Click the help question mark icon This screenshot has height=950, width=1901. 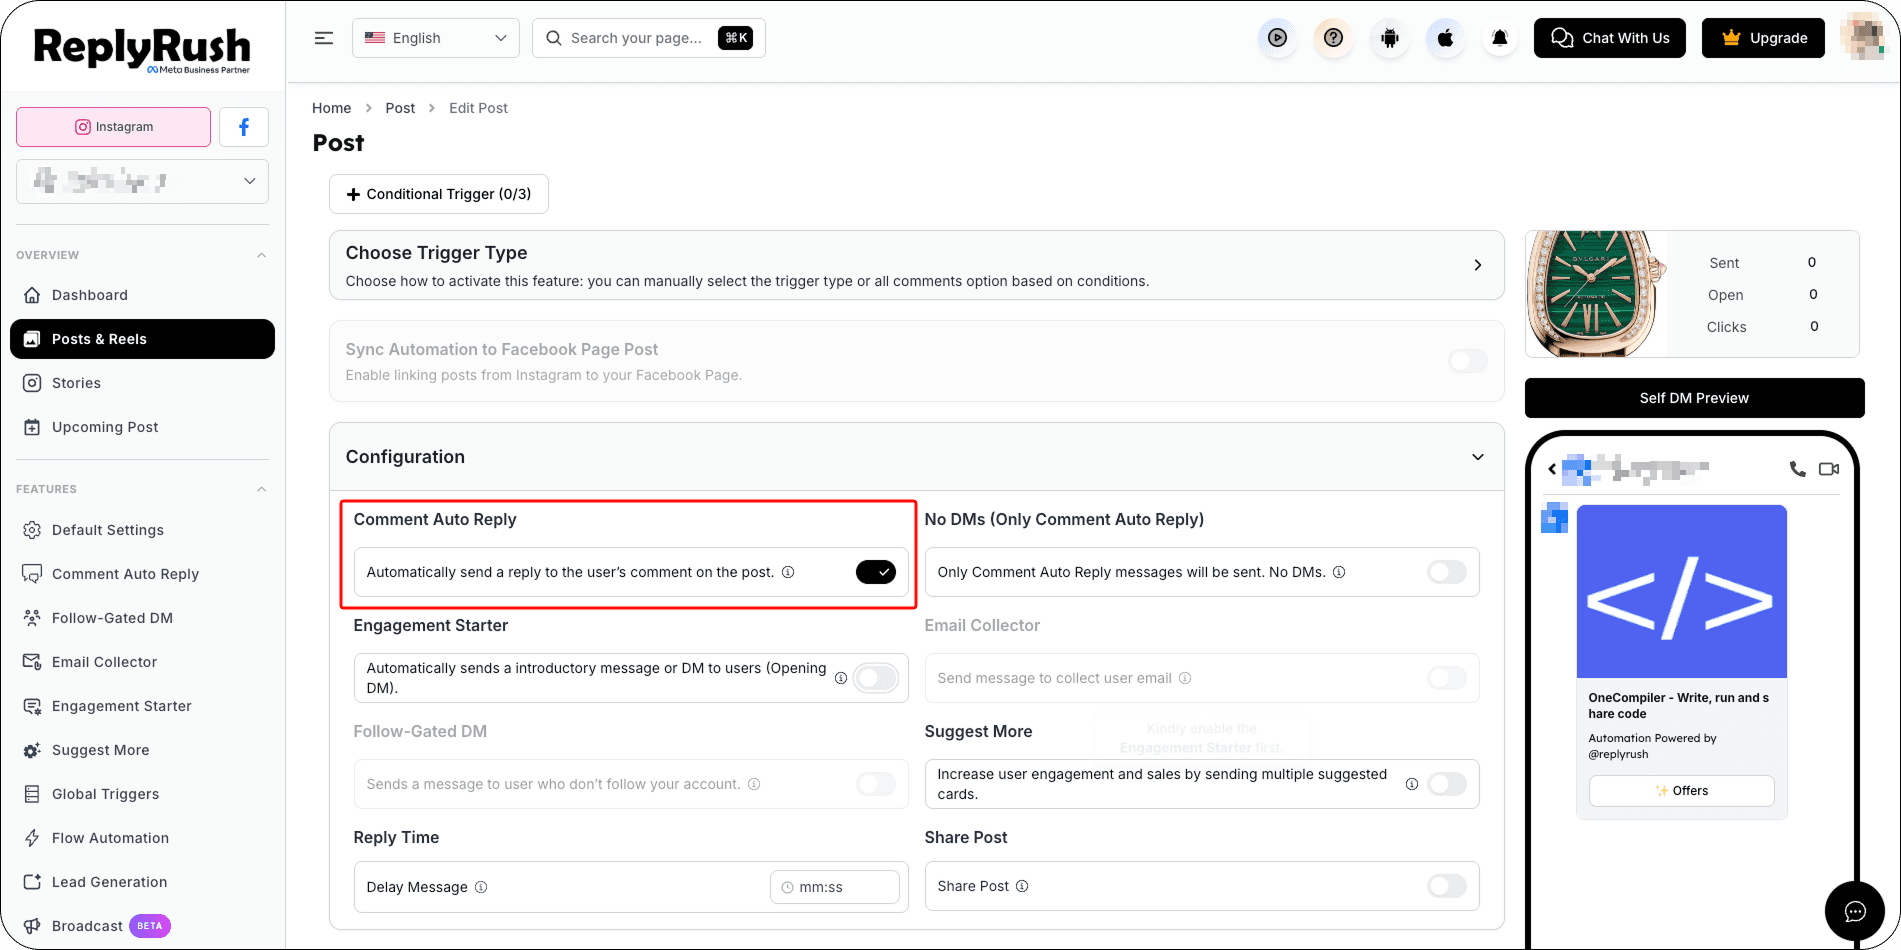pos(1333,38)
